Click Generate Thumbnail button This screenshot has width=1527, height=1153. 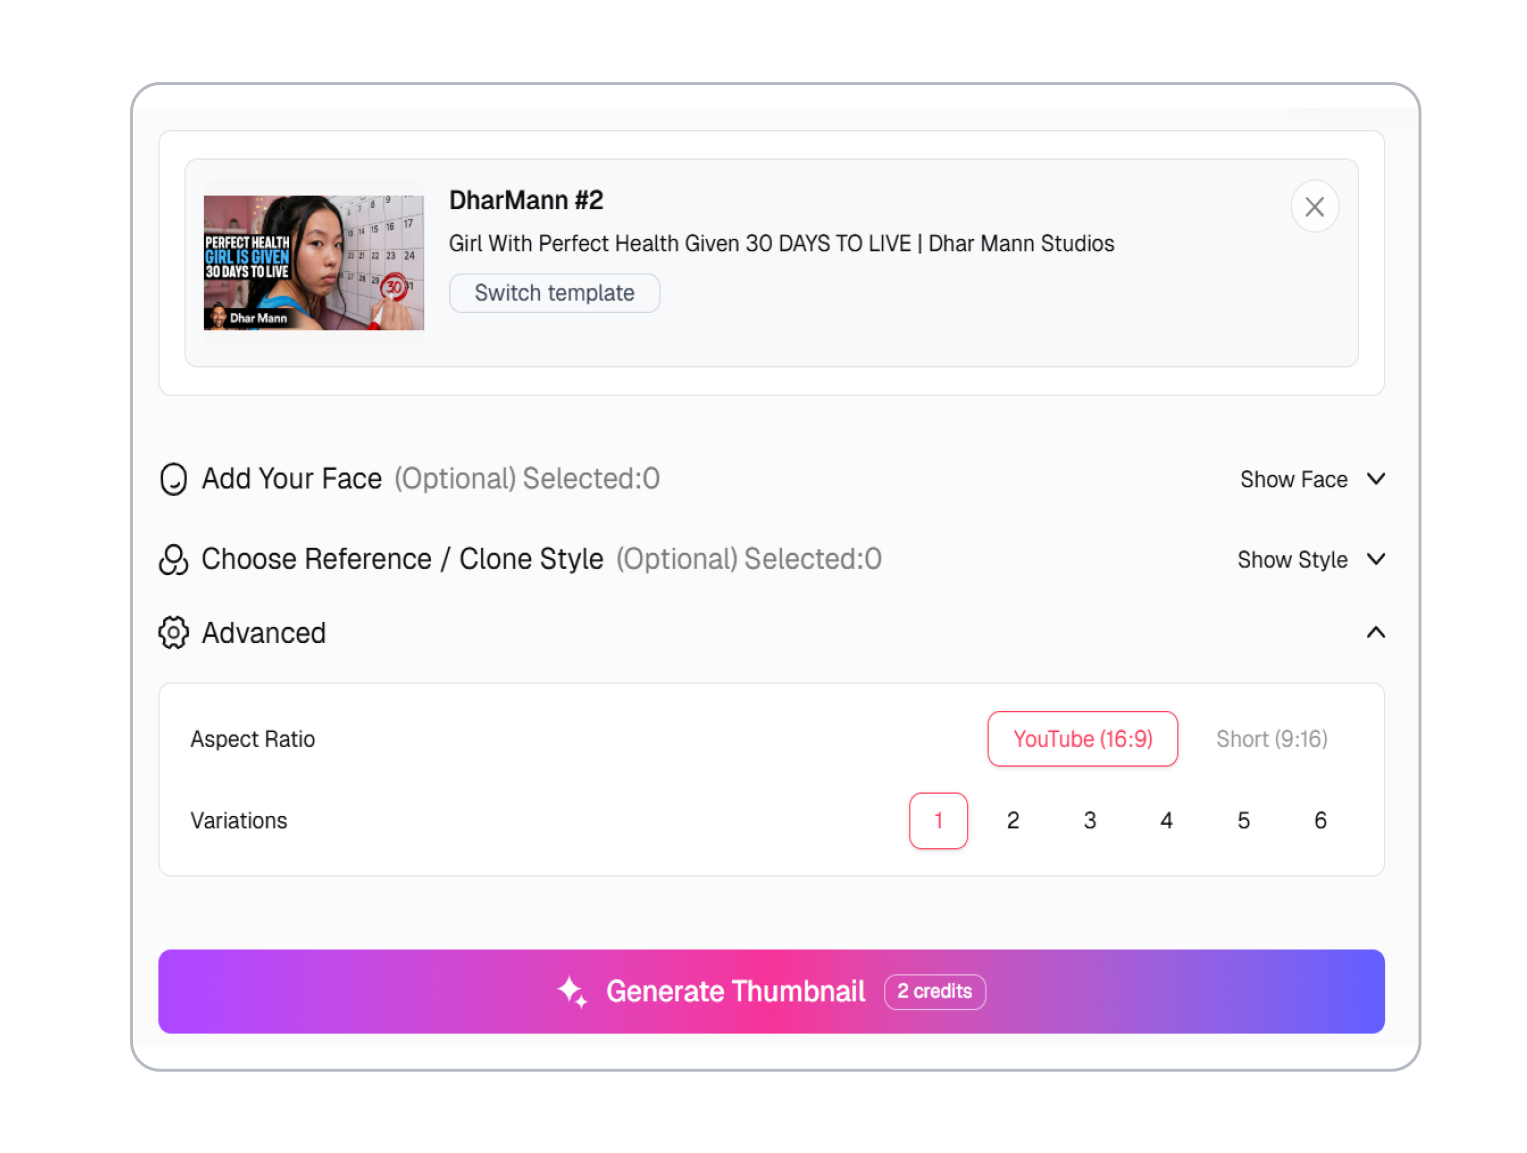point(771,991)
